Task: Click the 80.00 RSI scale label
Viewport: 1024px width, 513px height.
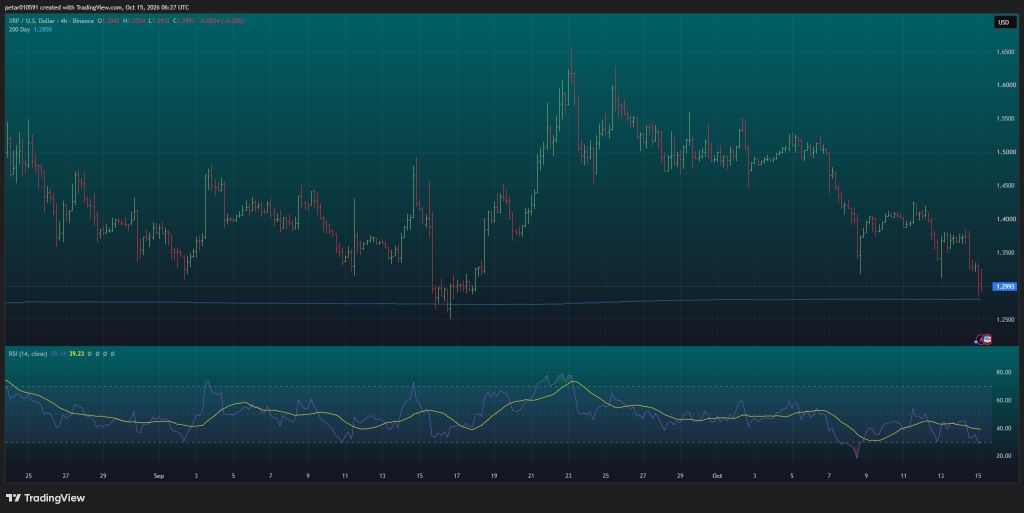Action: [x=1004, y=373]
